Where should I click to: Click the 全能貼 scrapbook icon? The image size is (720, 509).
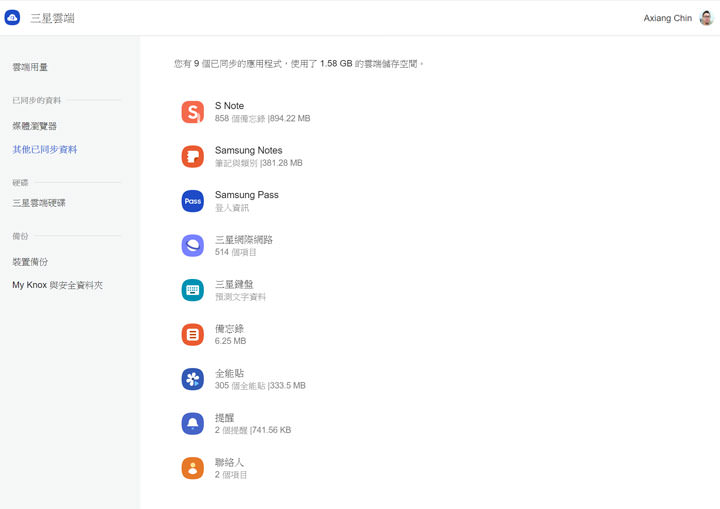(x=193, y=379)
